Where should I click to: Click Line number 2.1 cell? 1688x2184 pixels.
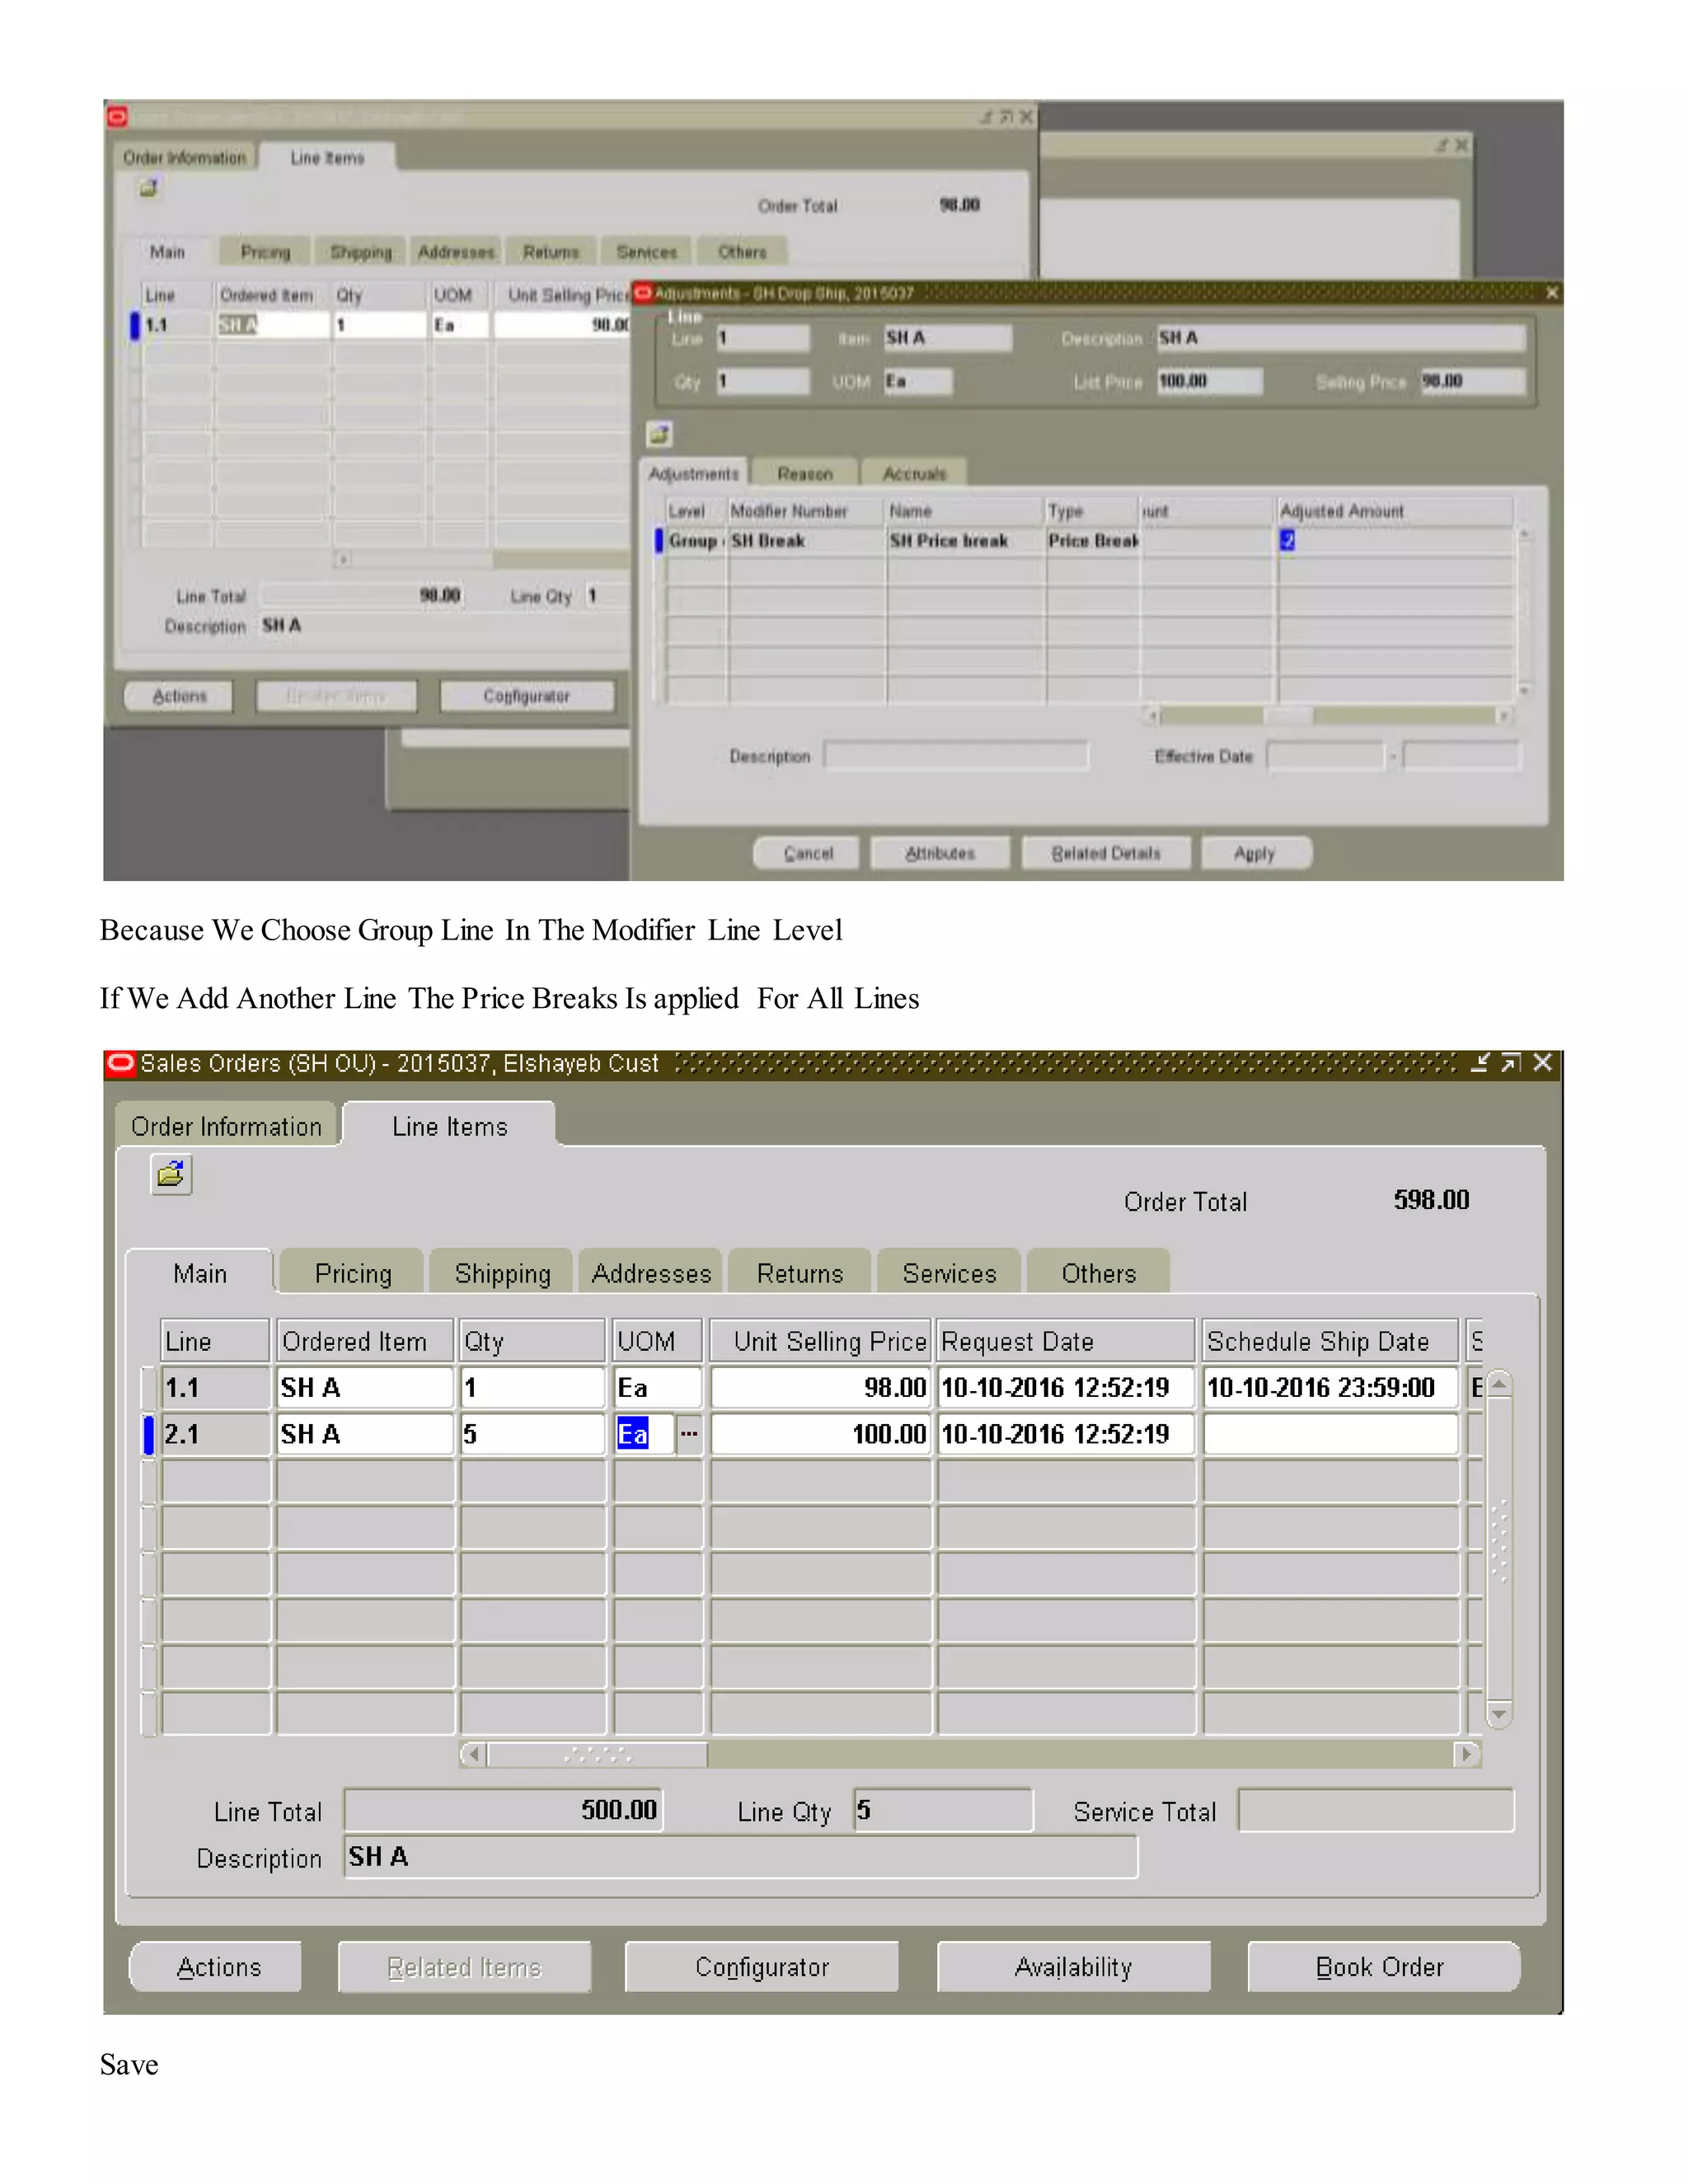[215, 1434]
